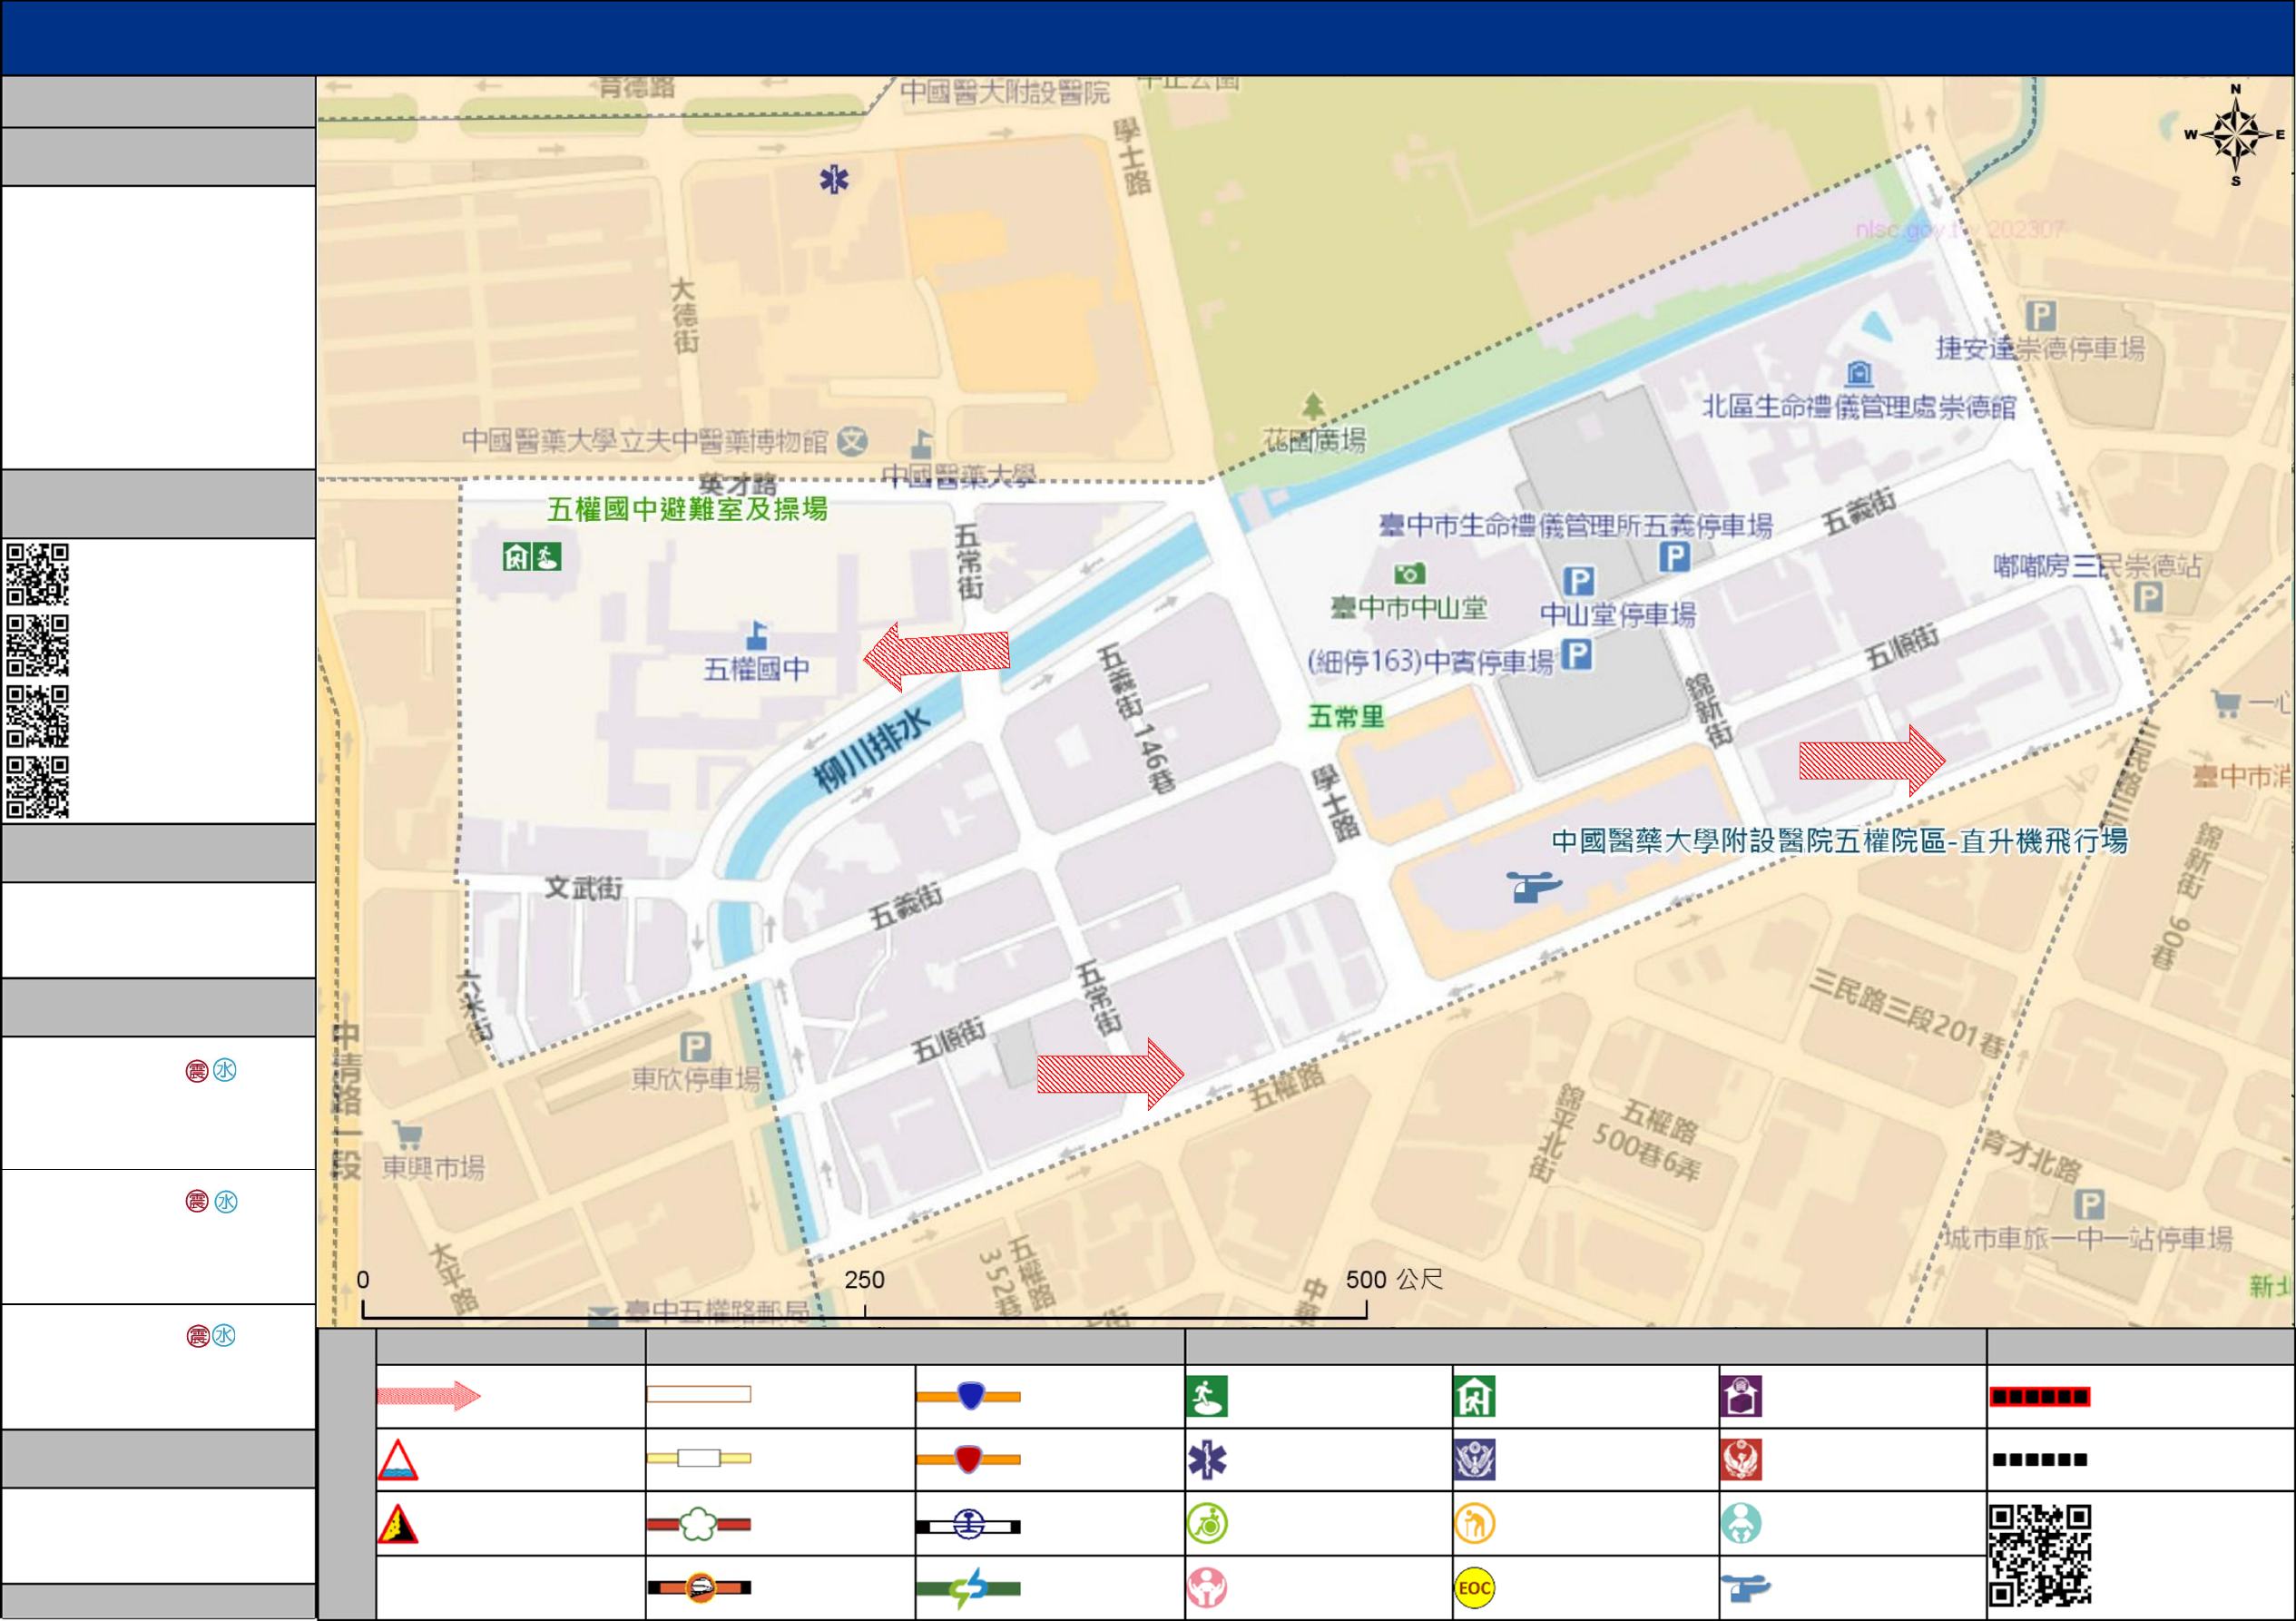Click the green 五常里 village label
Viewport: 2296px width, 1621px height.
coord(1346,717)
